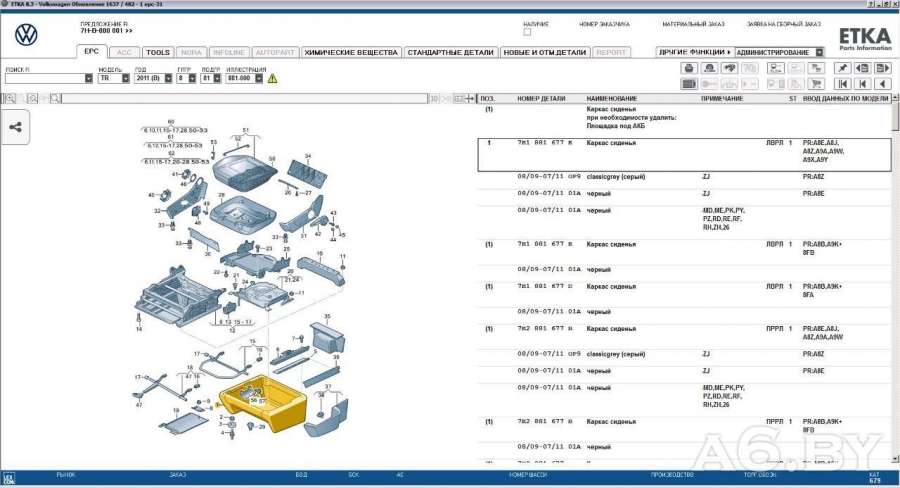Expand the Год dropdown showing 2011 (B)
The image size is (900, 488).
pos(168,78)
